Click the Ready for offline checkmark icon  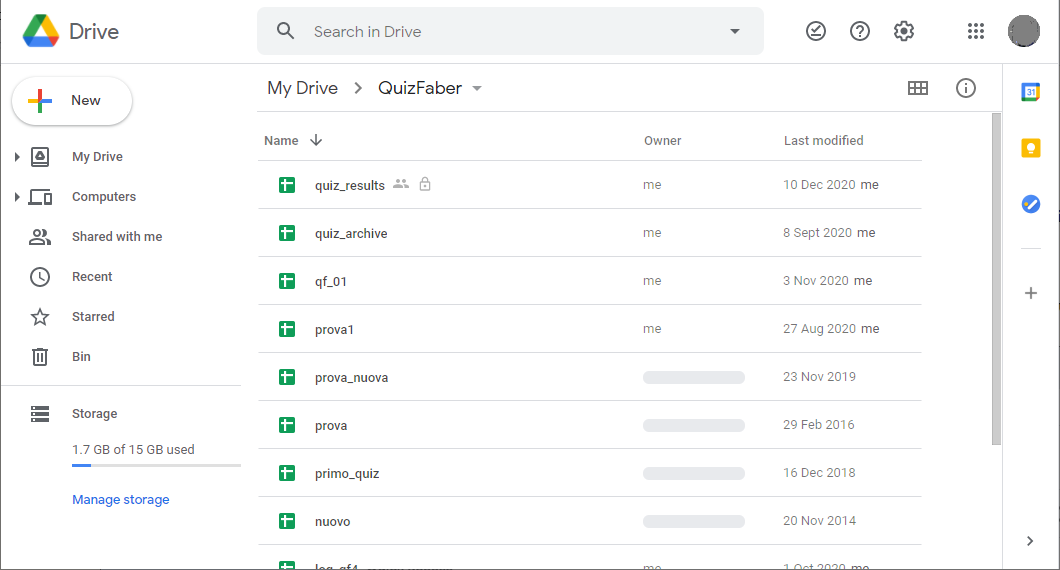816,31
